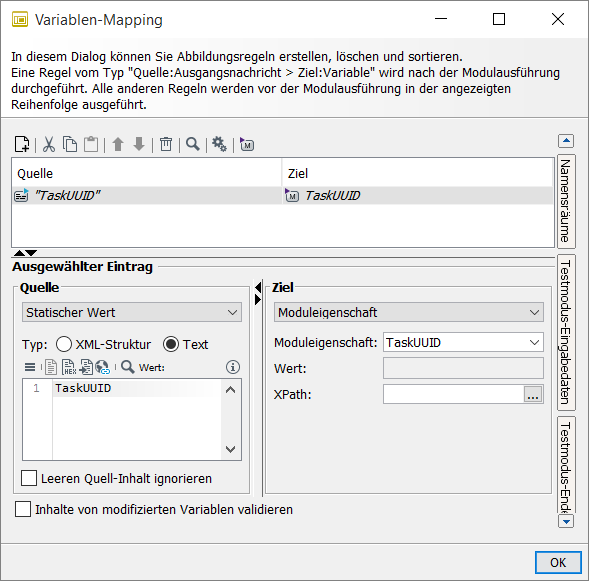Screen dimensions: 589x581
Task: Open settings via the gears icon
Action: (219, 144)
